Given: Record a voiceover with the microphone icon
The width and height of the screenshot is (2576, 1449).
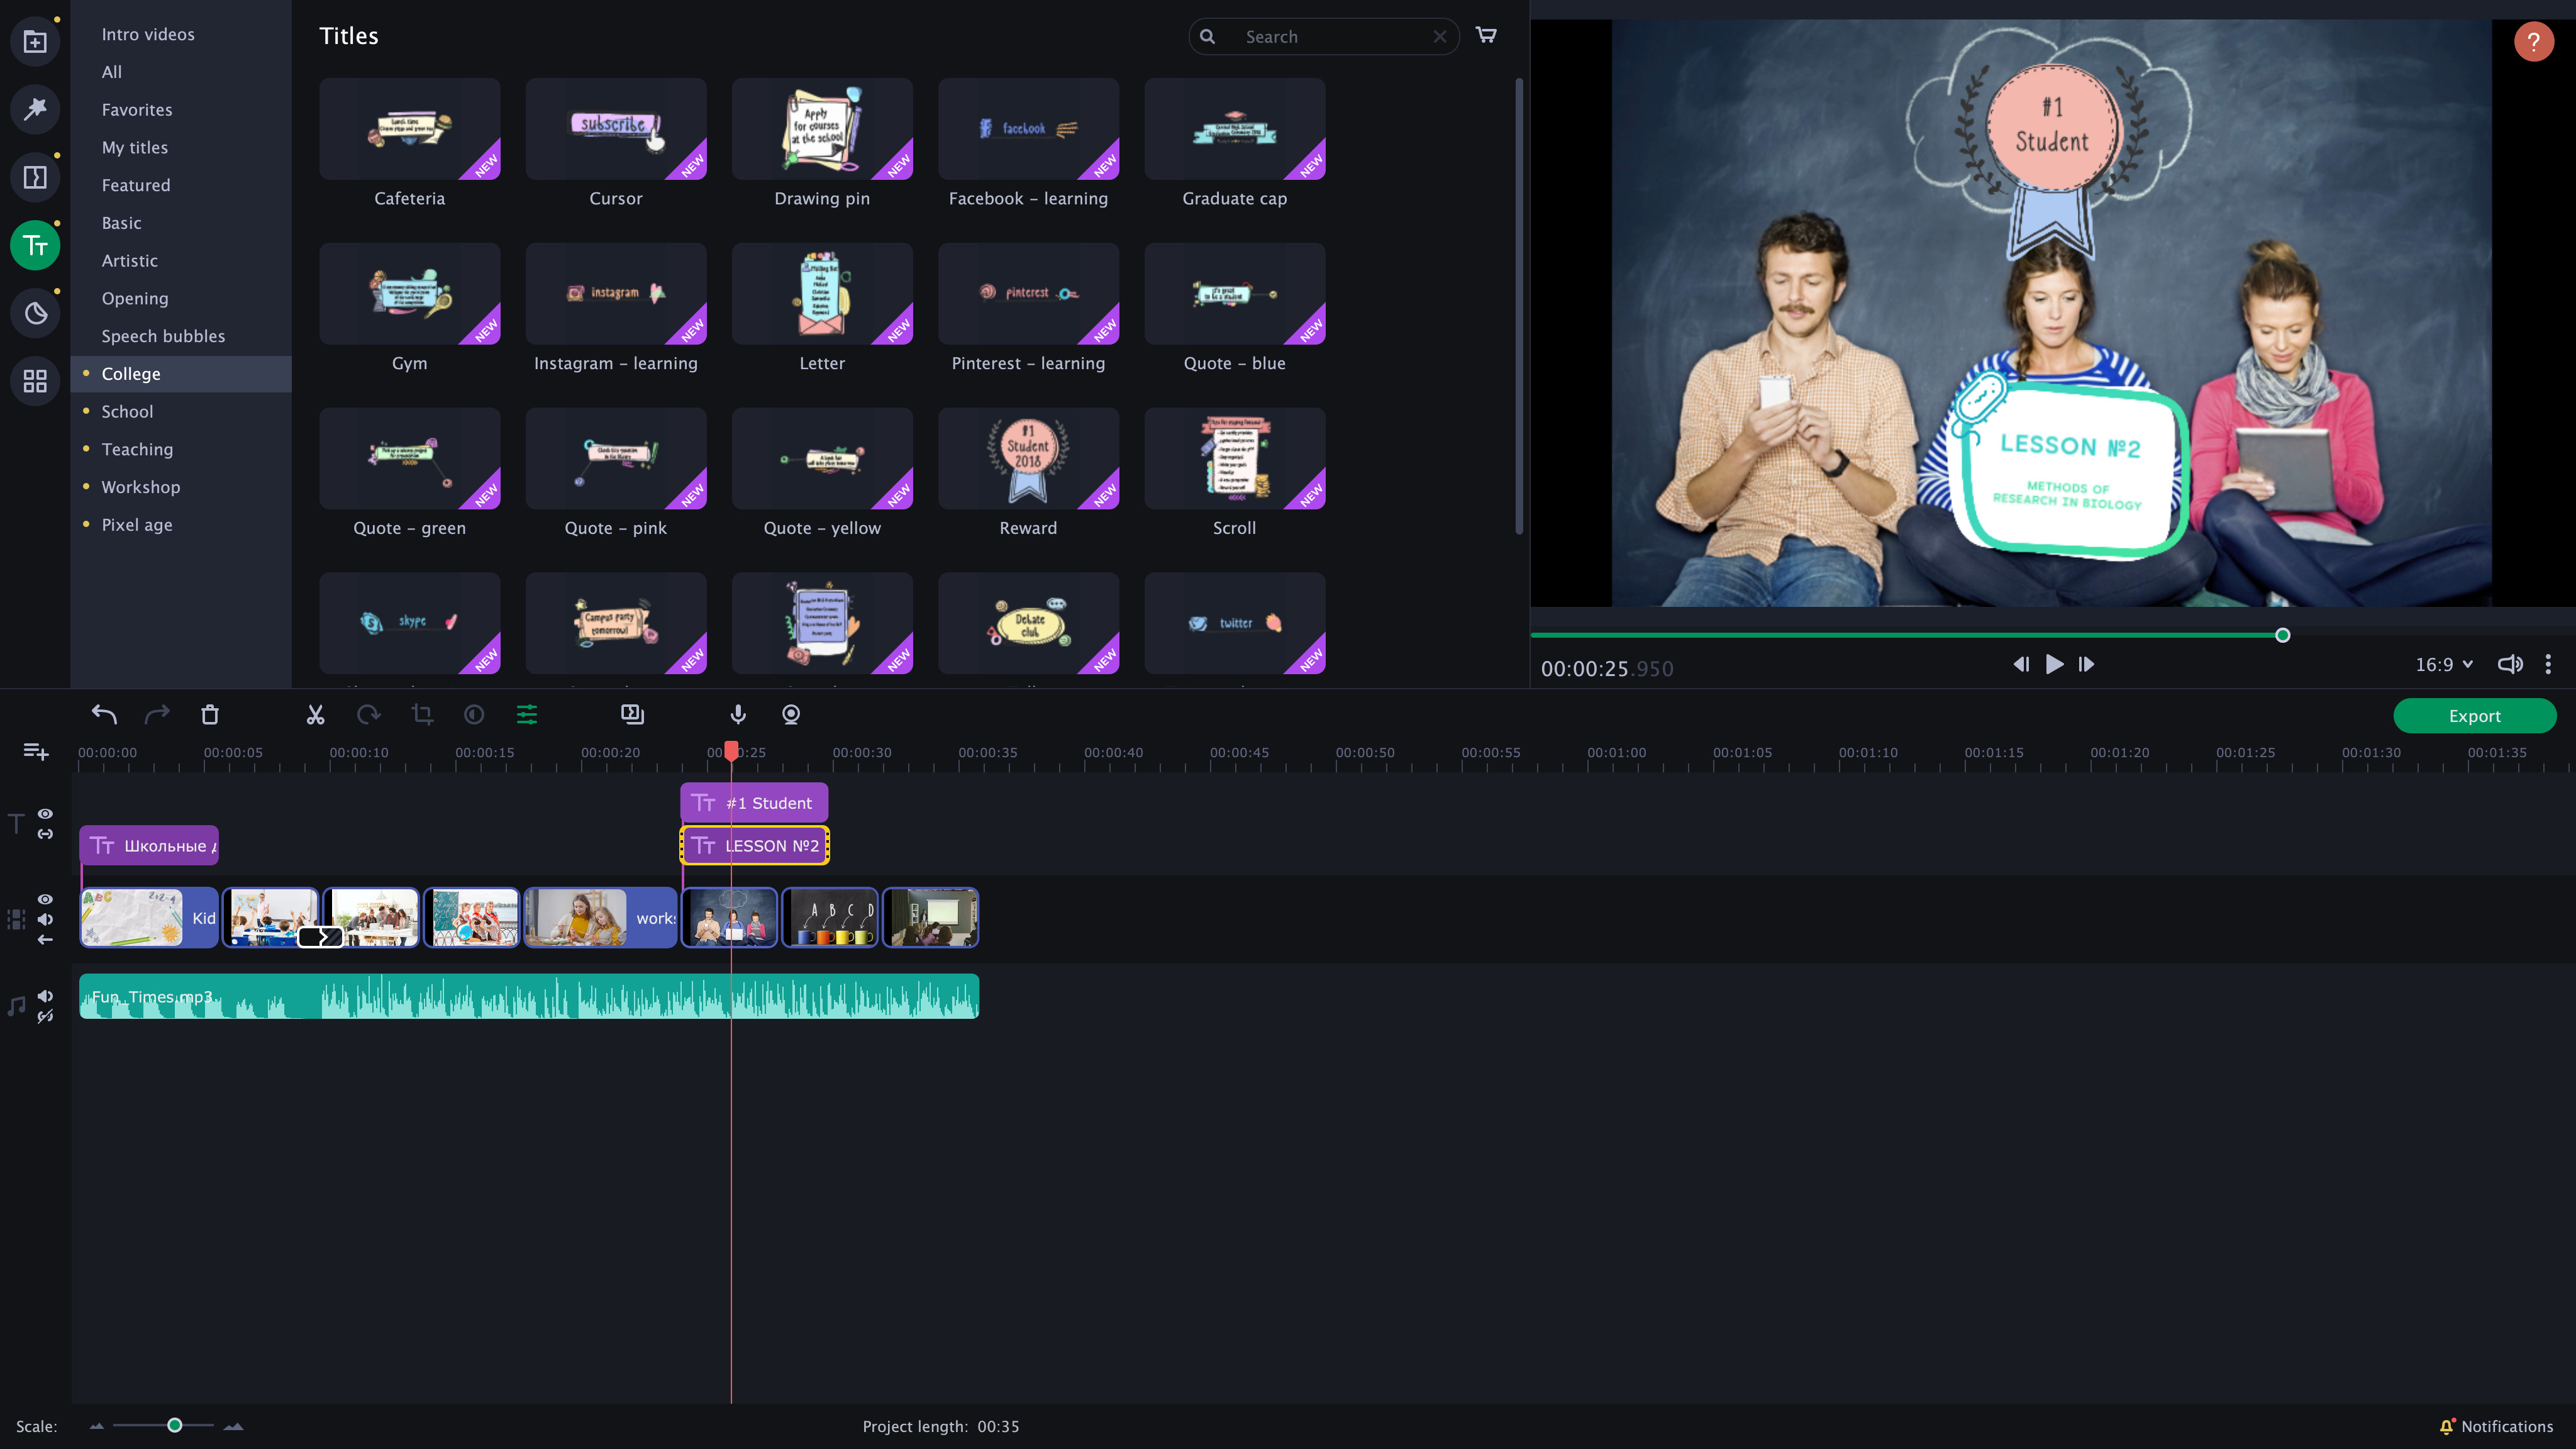Looking at the screenshot, I should click(738, 714).
